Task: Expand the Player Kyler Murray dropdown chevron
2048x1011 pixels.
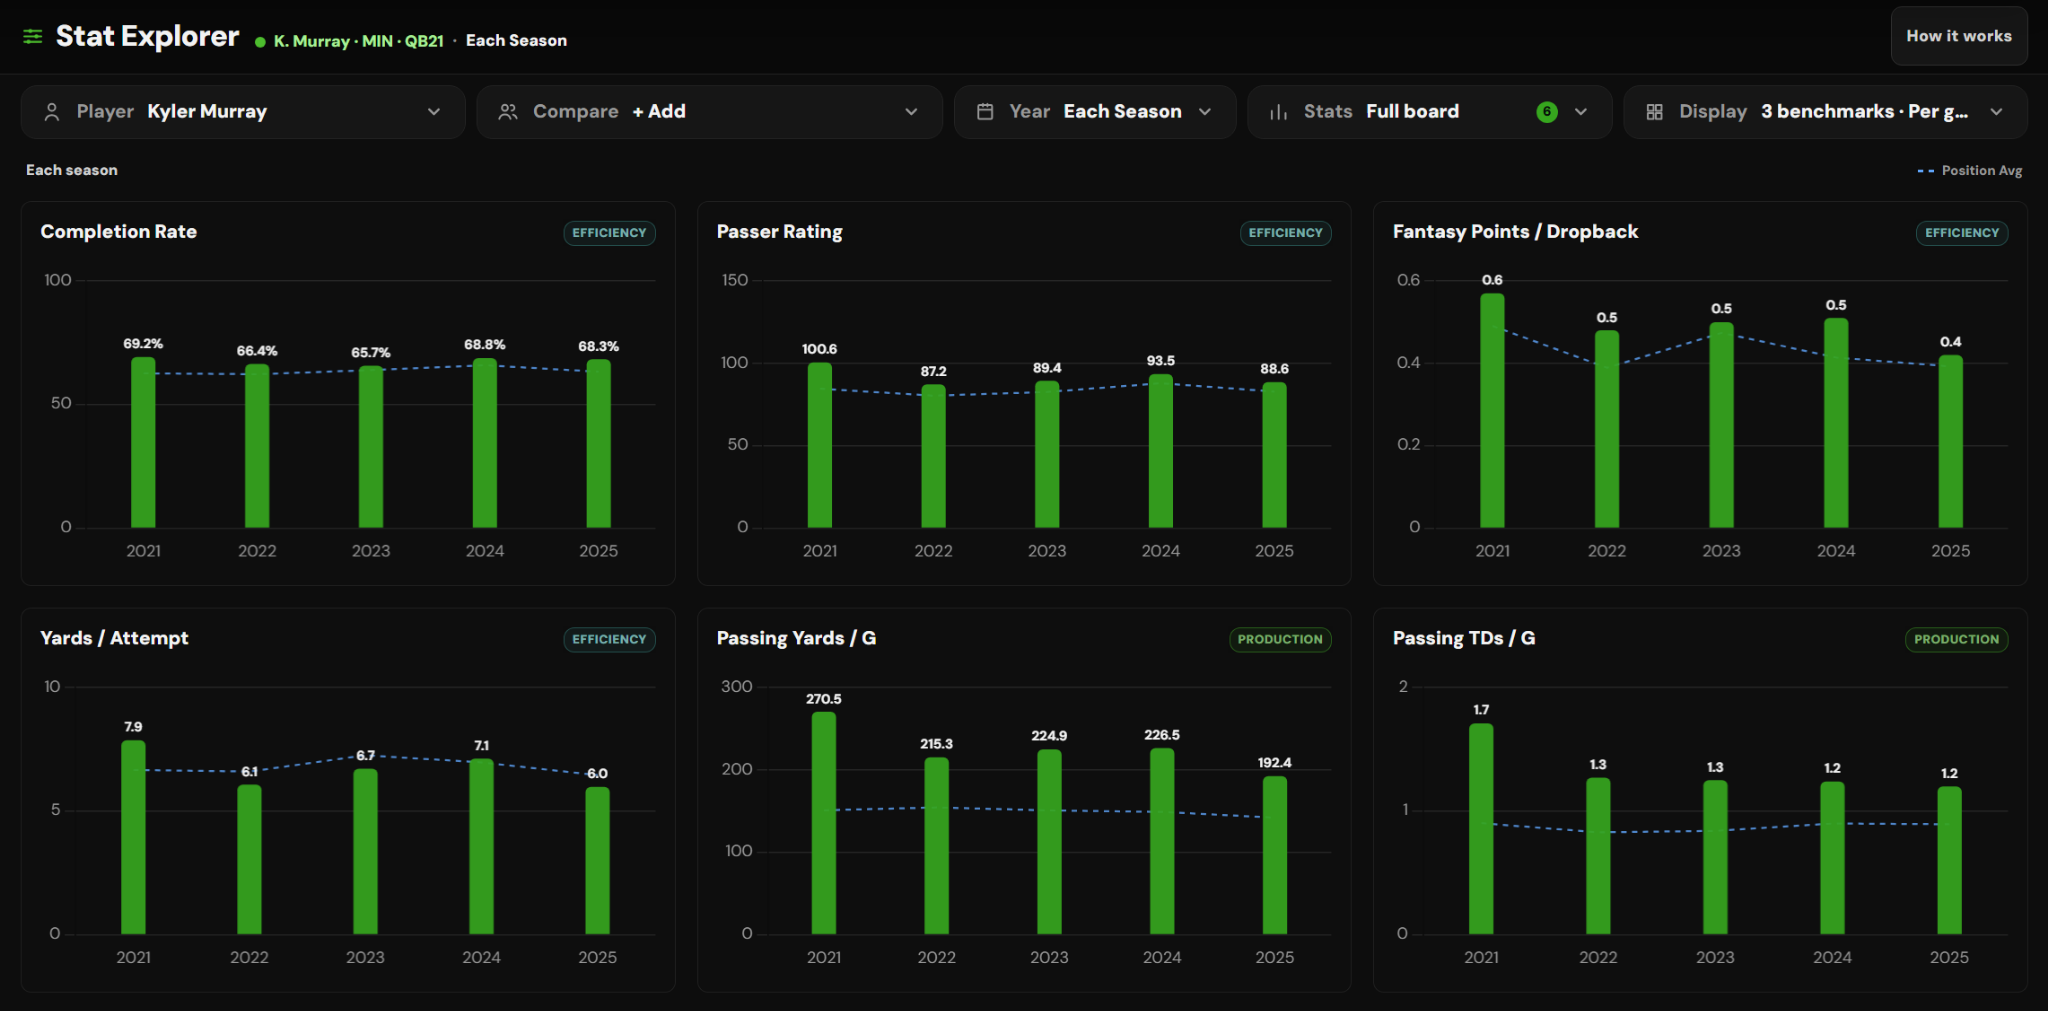Action: coord(434,112)
